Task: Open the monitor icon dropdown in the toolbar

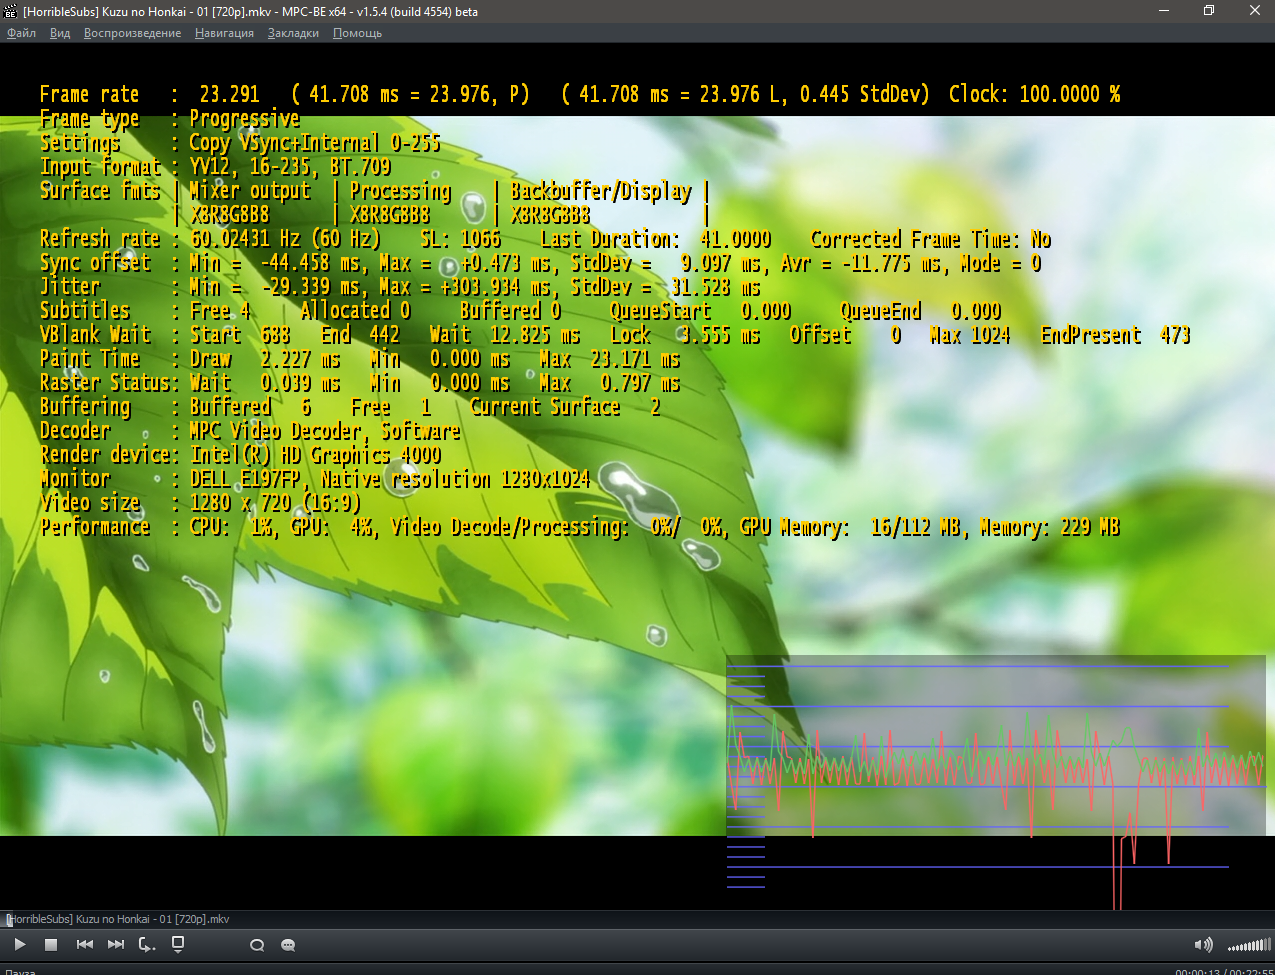Action: point(178,944)
